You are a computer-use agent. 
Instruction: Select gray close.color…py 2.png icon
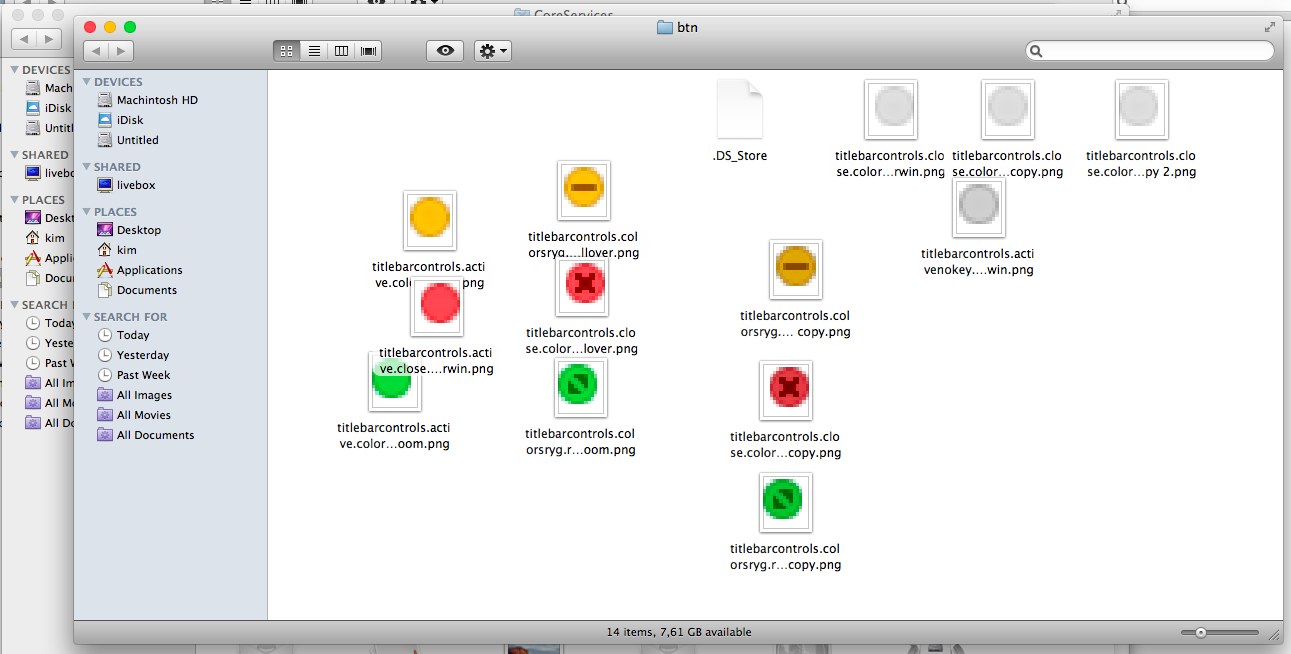[x=1142, y=109]
